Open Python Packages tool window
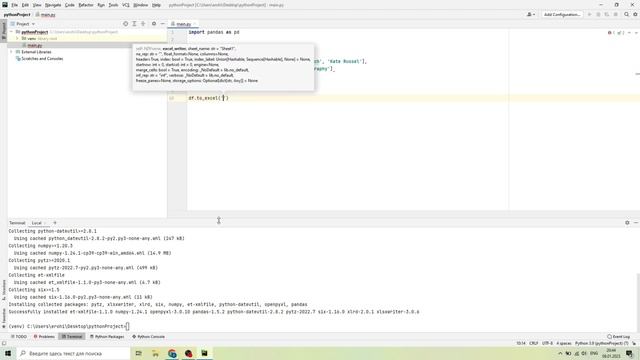640x360 pixels. coord(107,337)
